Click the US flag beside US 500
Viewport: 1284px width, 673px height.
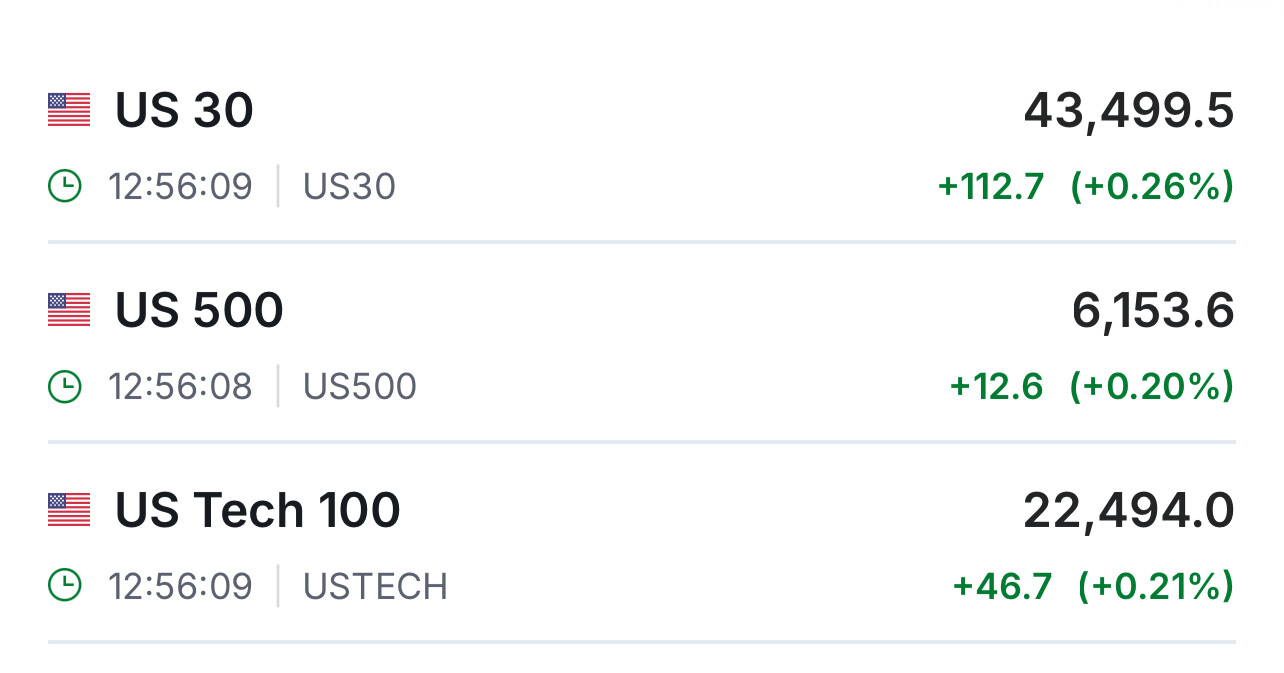(x=69, y=310)
